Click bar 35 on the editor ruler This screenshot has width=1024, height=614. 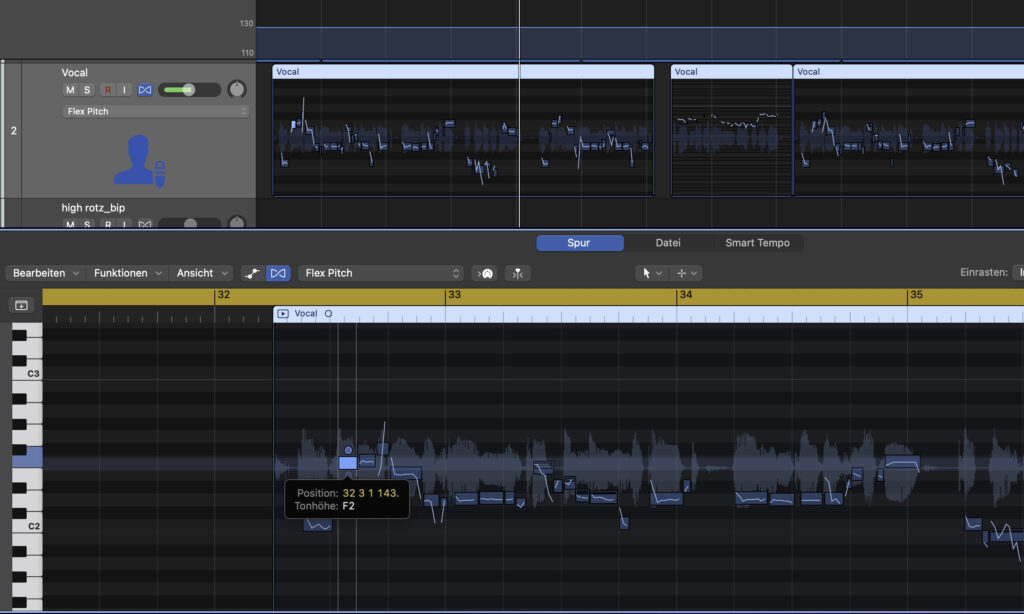916,295
